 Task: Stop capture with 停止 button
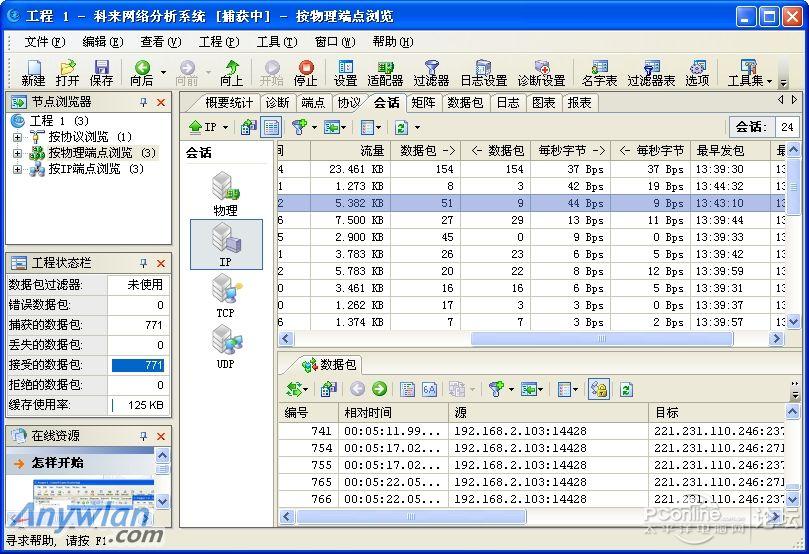[305, 73]
